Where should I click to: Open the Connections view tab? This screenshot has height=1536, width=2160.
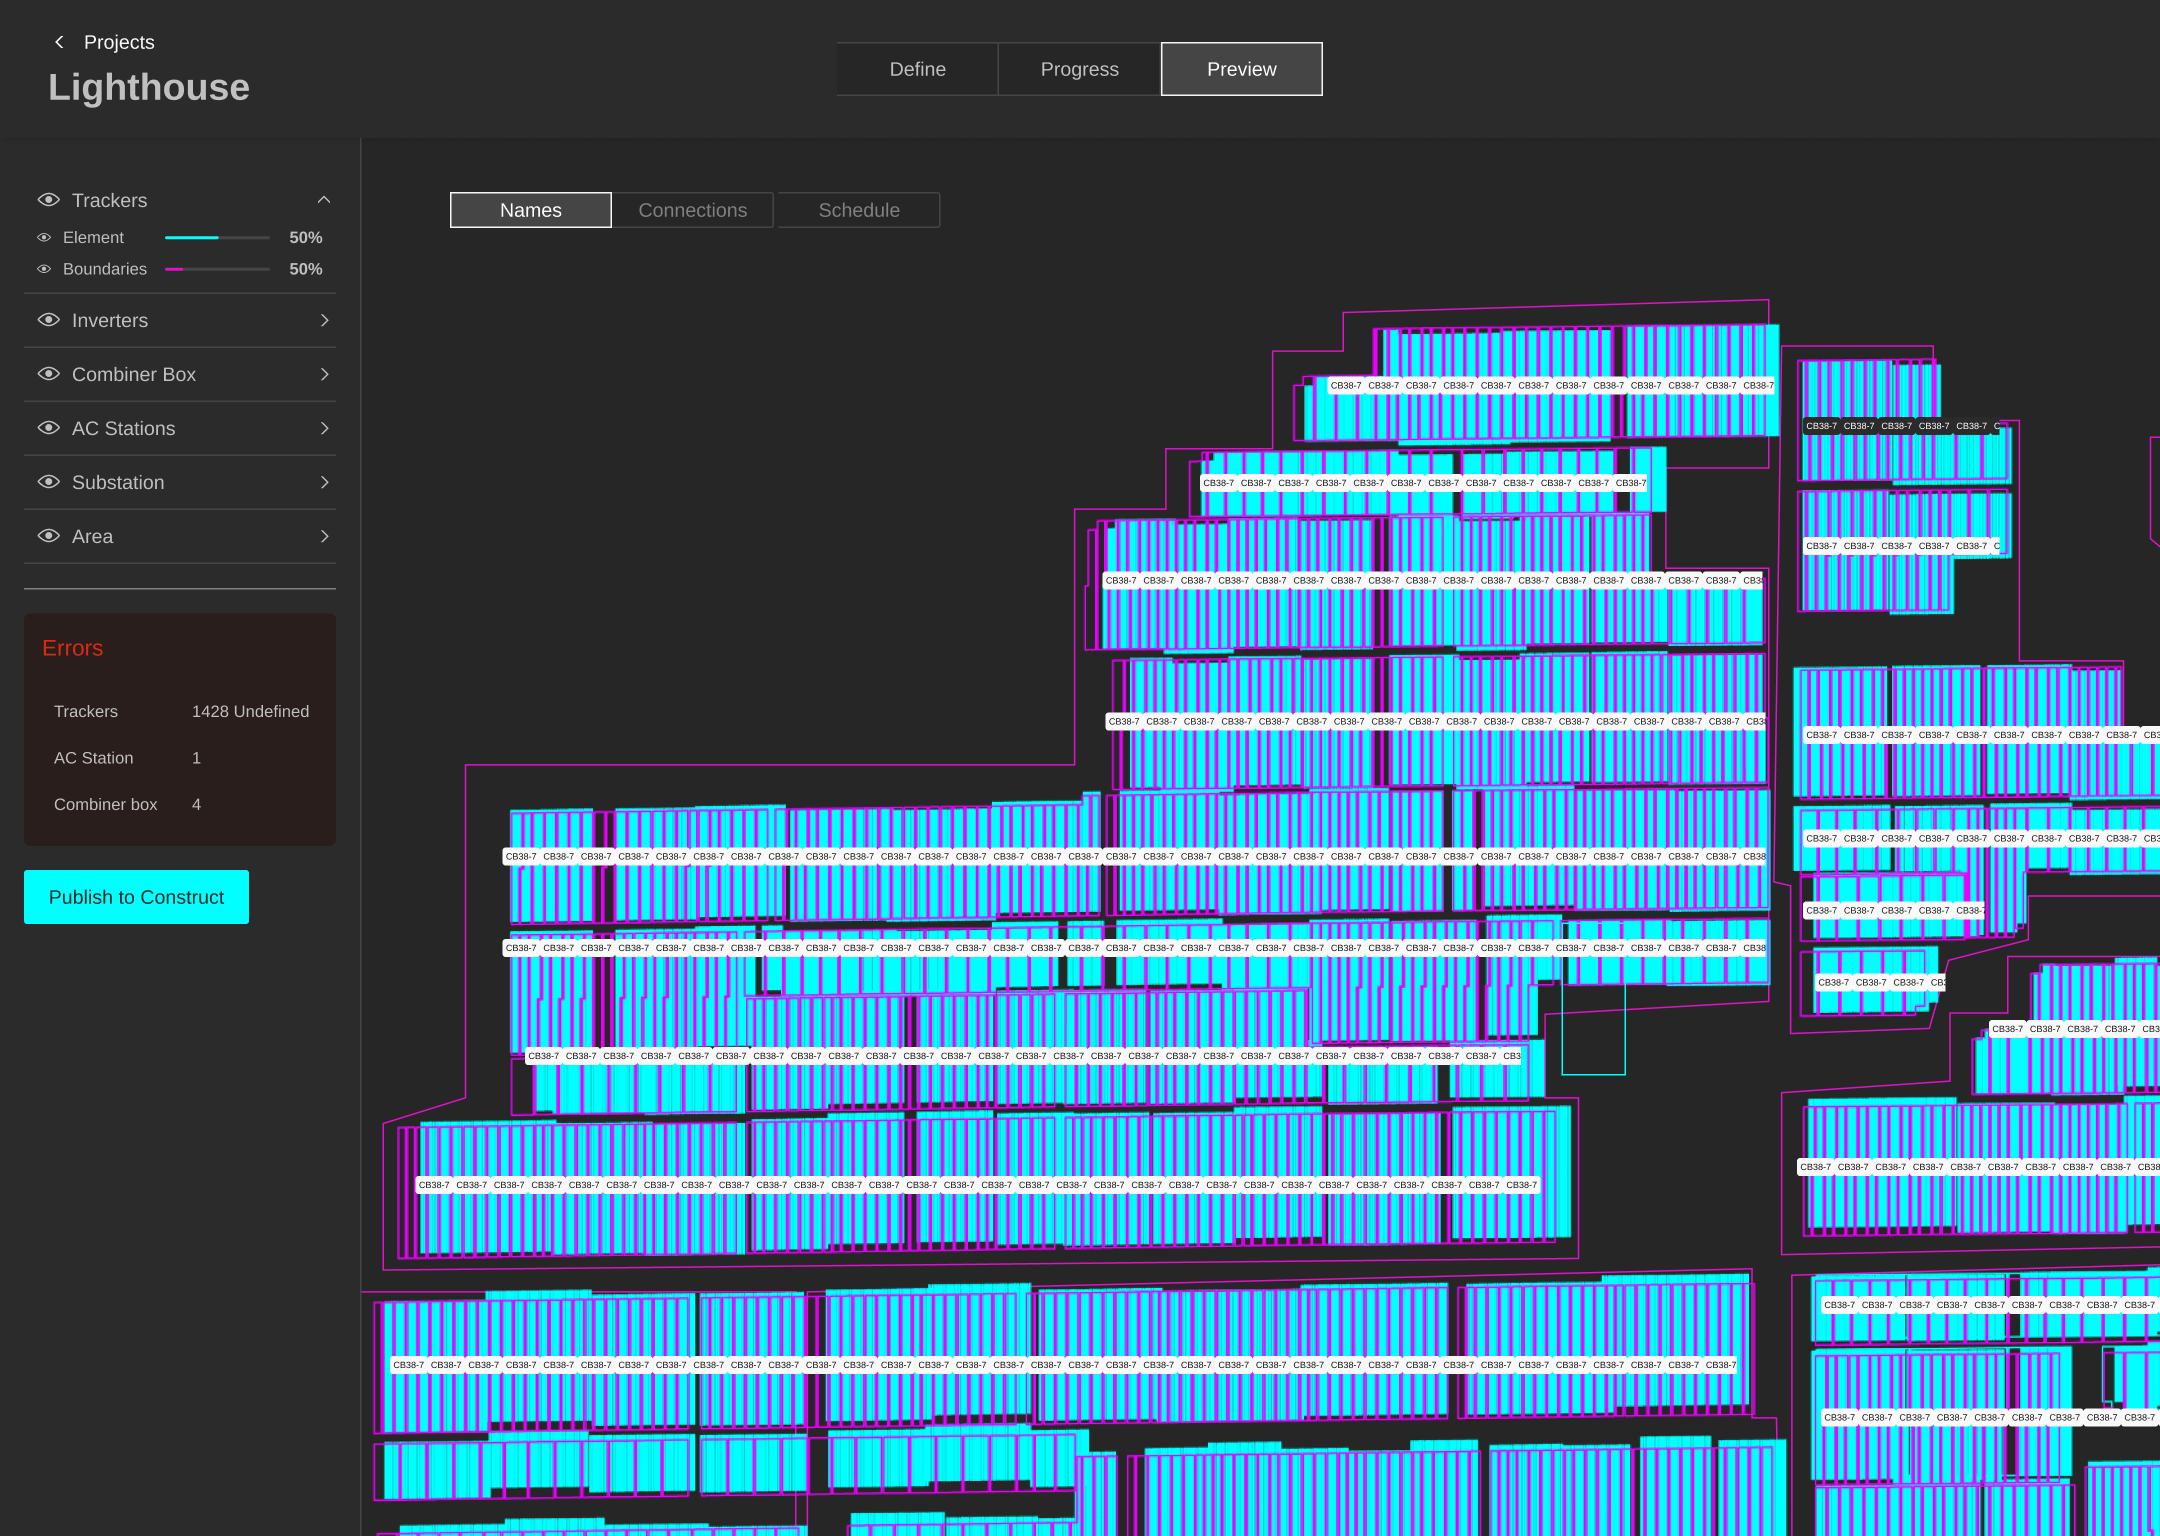(693, 210)
